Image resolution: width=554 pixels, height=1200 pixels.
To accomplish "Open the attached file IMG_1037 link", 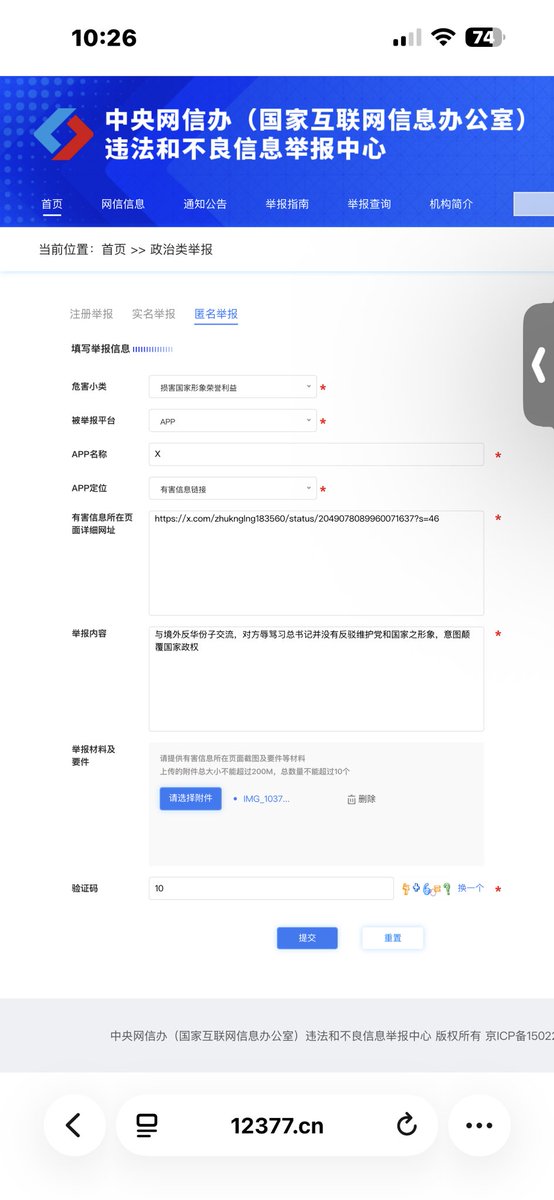I will pyautogui.click(x=266, y=799).
